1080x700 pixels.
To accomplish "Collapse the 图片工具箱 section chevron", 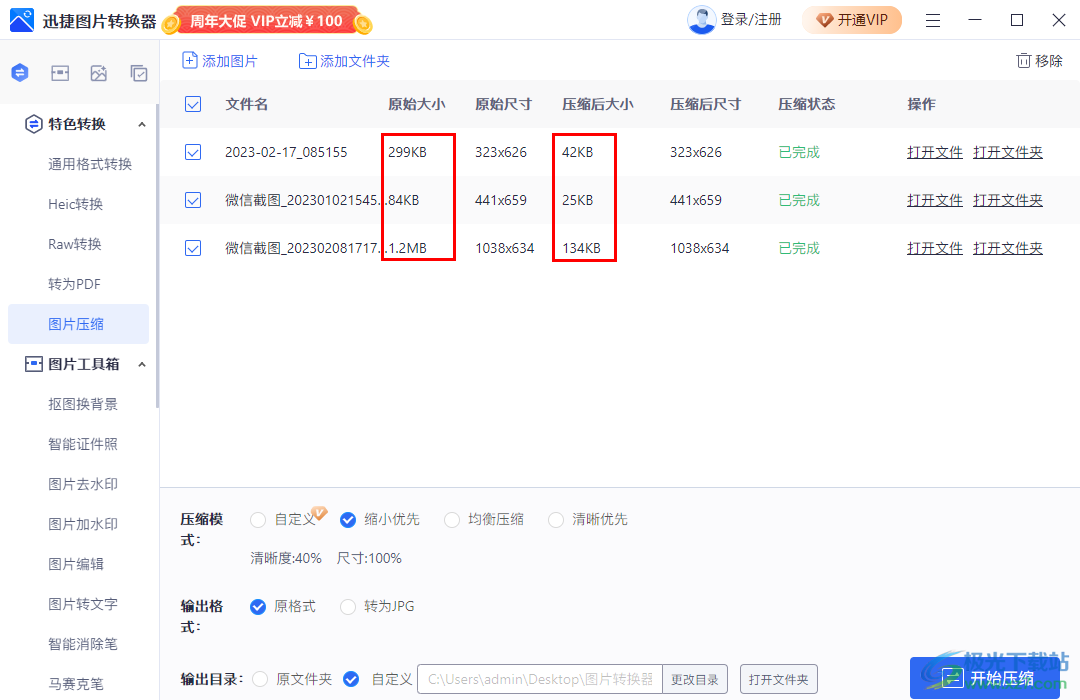I will coord(142,364).
